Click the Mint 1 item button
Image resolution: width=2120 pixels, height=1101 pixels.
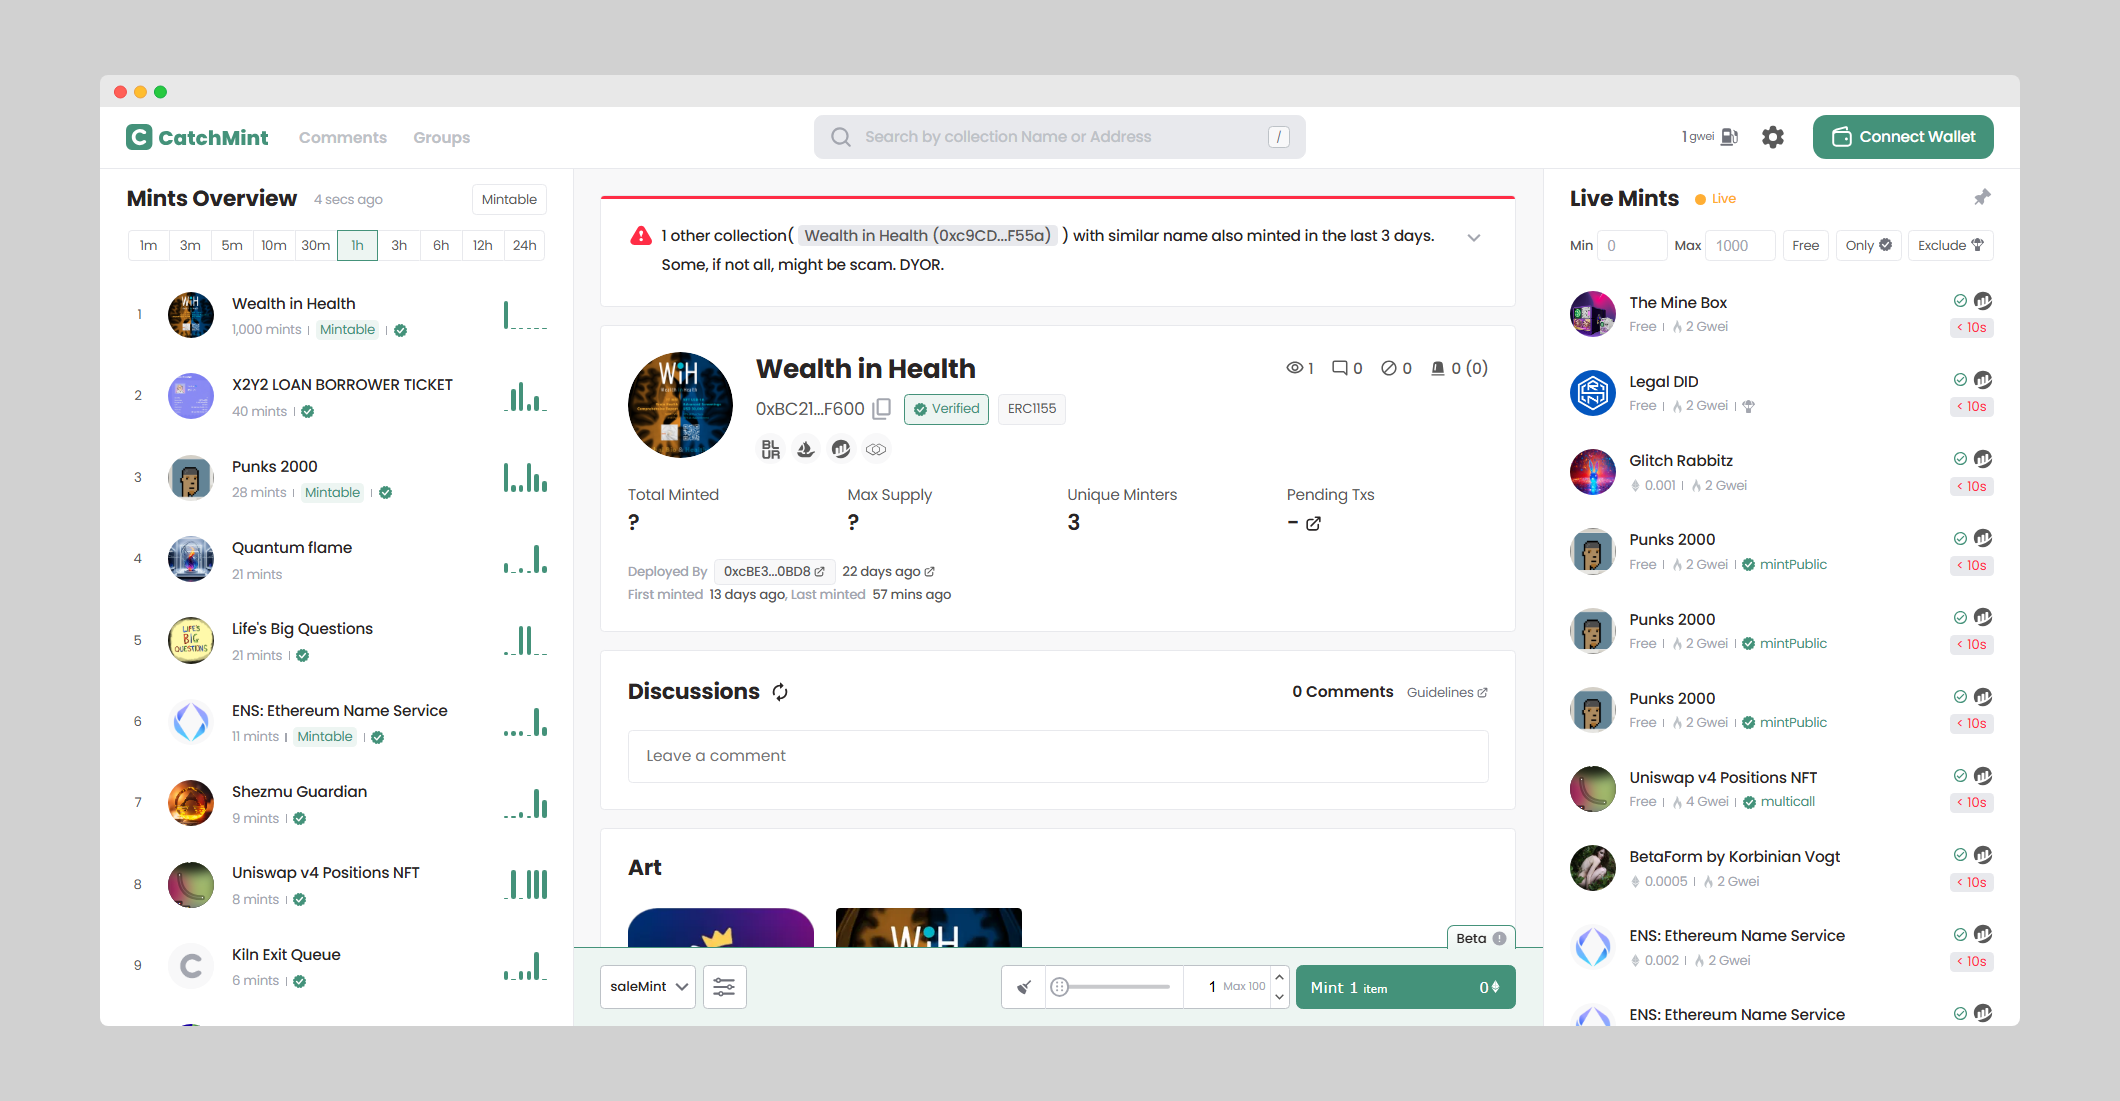pyautogui.click(x=1405, y=987)
